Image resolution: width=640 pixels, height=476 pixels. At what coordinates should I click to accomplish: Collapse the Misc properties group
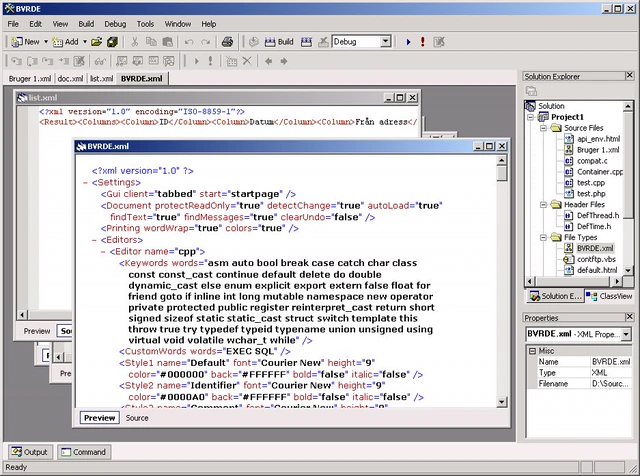point(532,351)
